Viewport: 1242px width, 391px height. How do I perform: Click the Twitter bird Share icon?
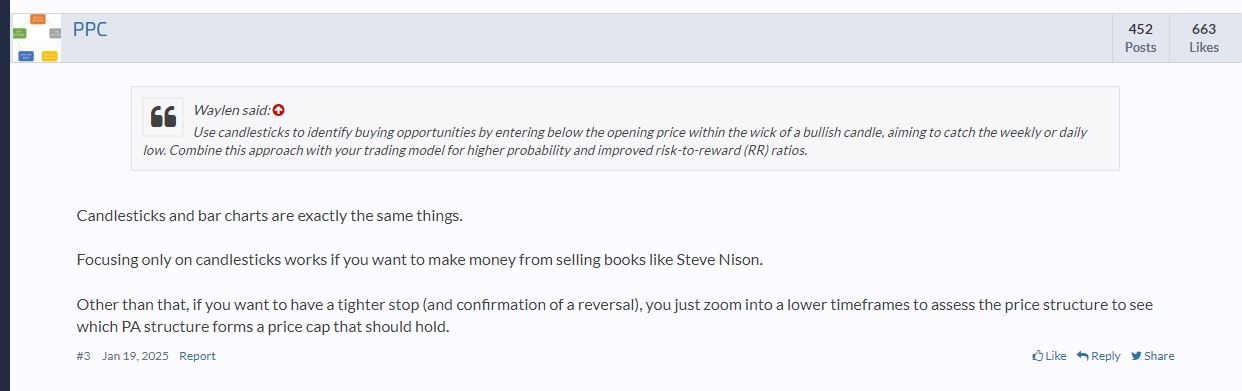click(x=1136, y=356)
